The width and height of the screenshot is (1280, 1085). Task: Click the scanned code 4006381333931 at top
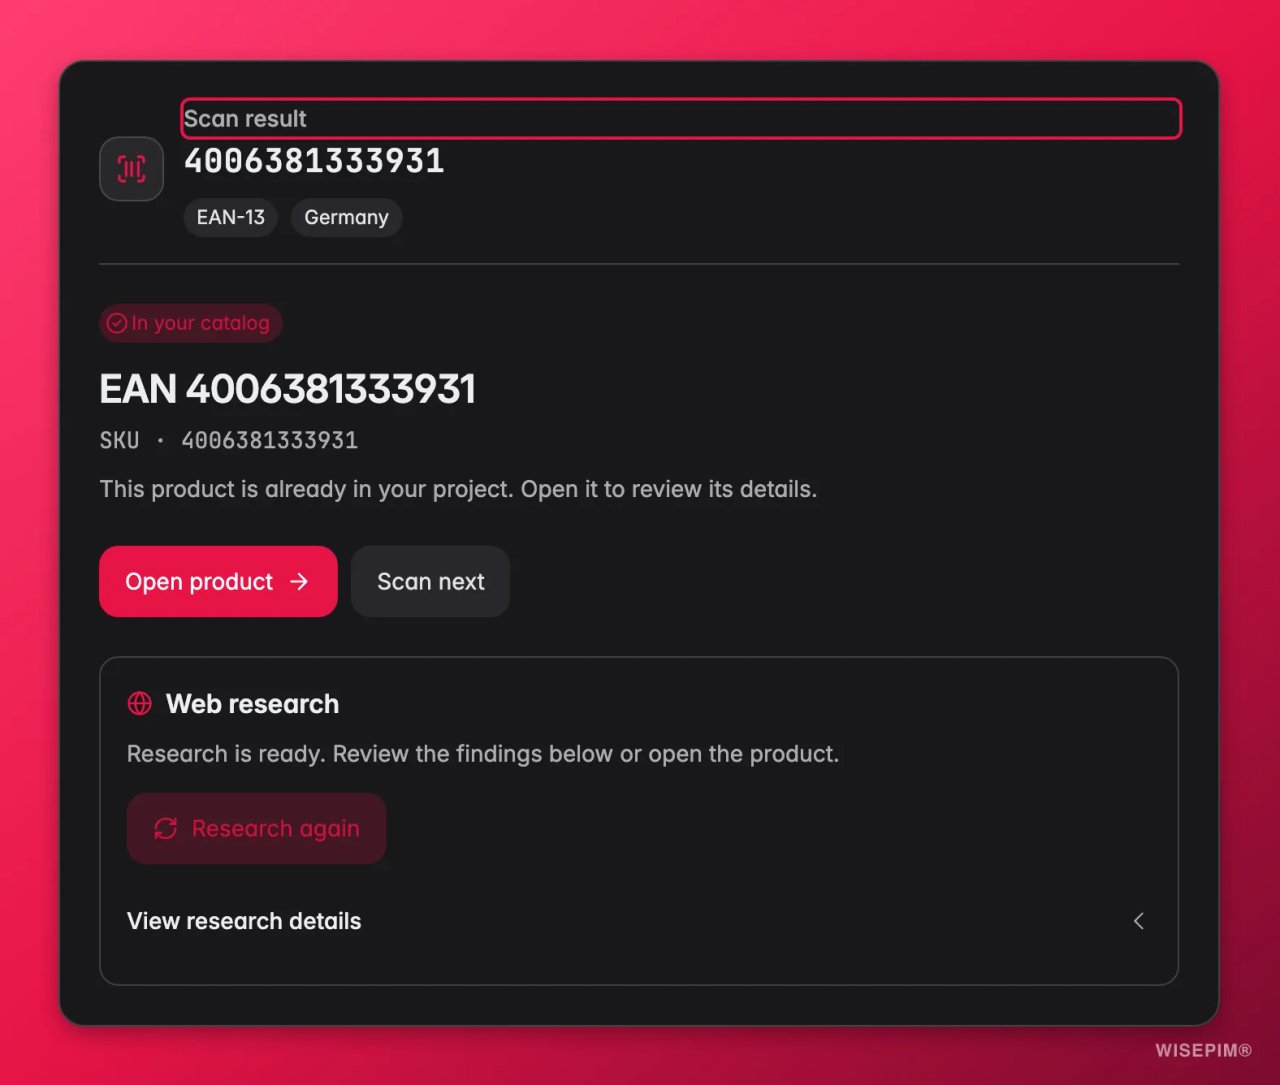pos(314,161)
